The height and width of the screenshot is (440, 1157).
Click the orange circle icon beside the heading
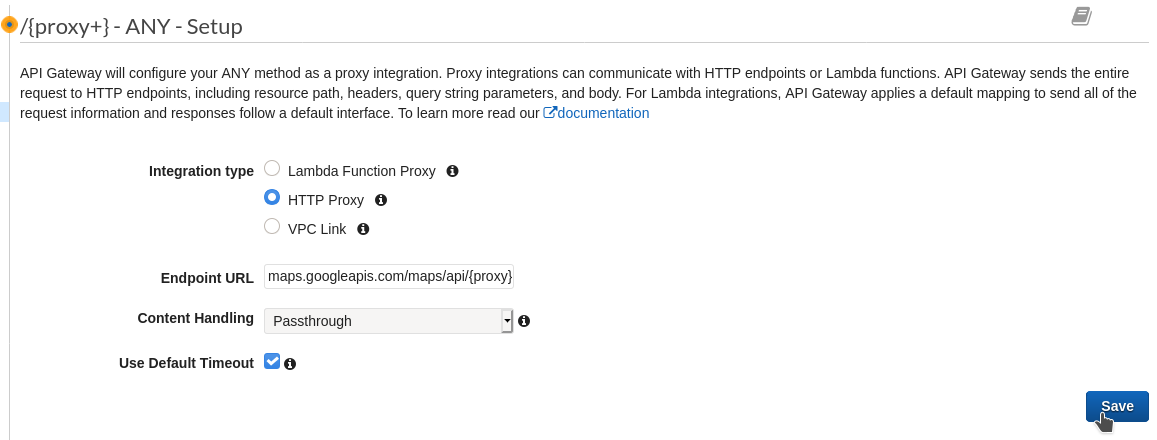tap(9, 24)
